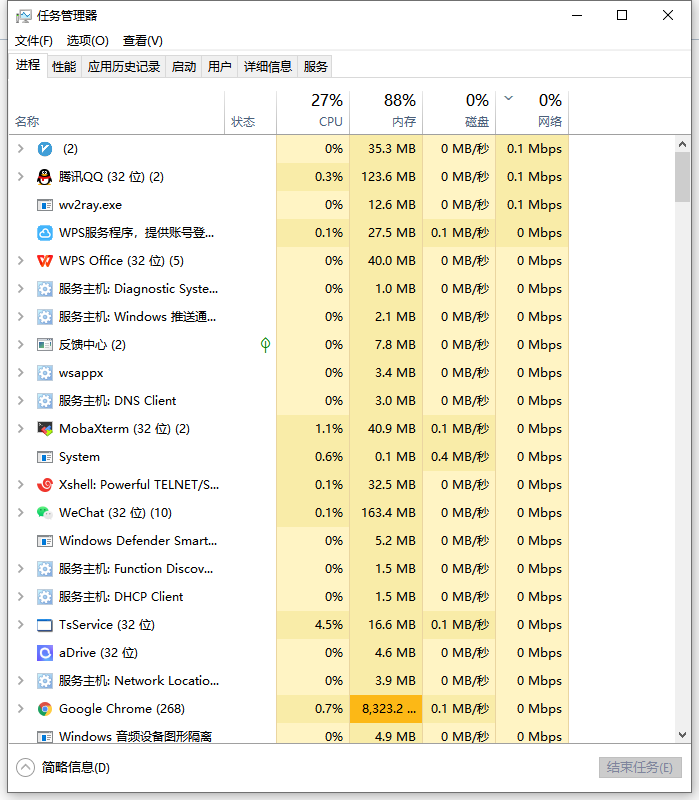
Task: Click the Diagnostic System service host gear icon
Action: [45, 289]
